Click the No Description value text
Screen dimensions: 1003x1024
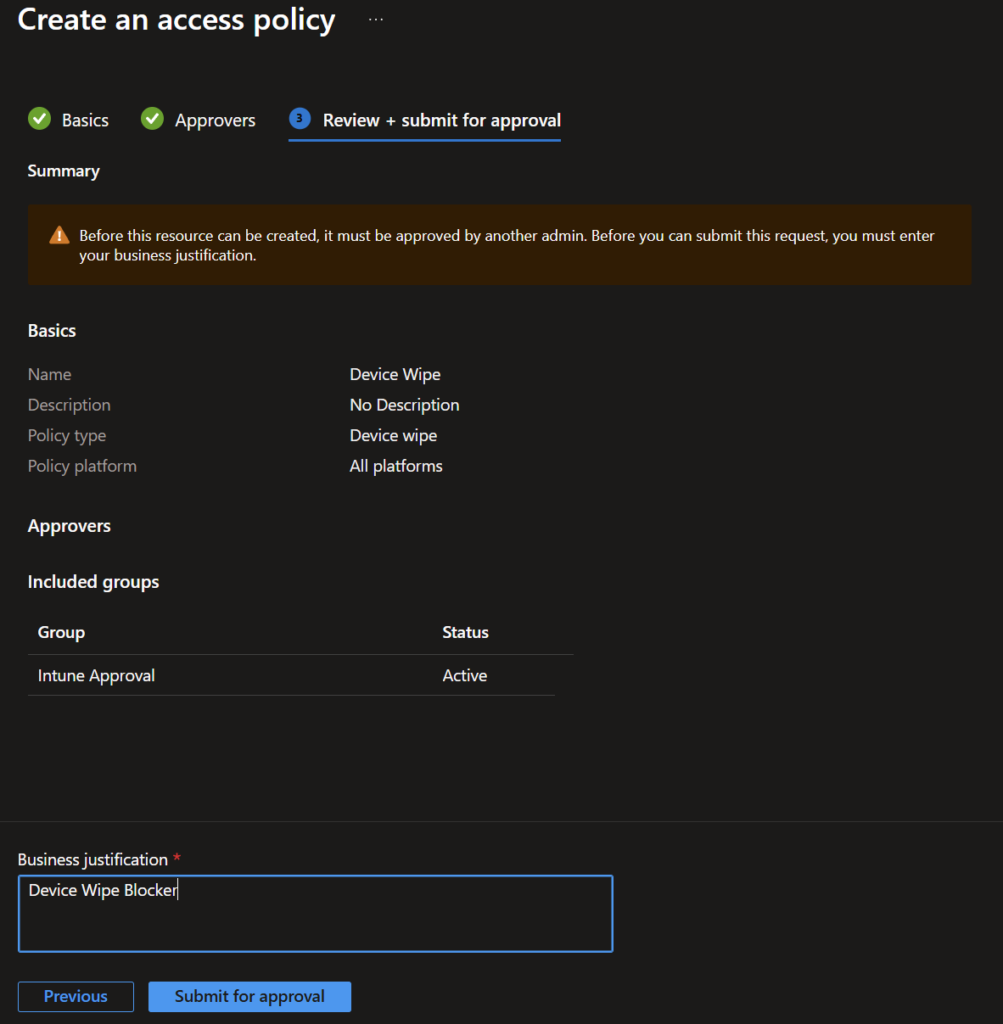pos(404,405)
